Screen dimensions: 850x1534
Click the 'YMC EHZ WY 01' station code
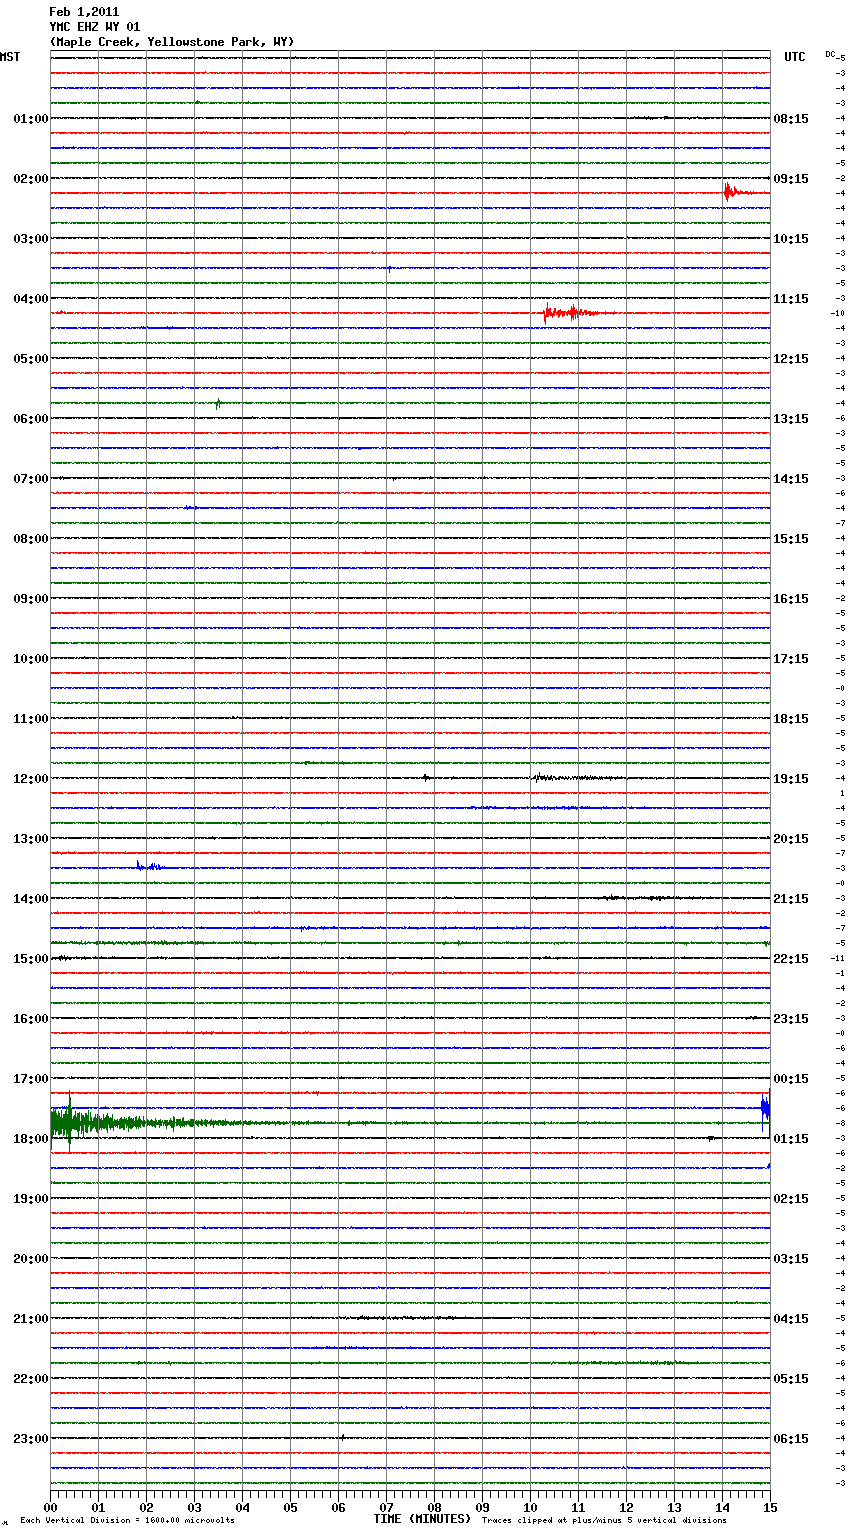tap(95, 27)
